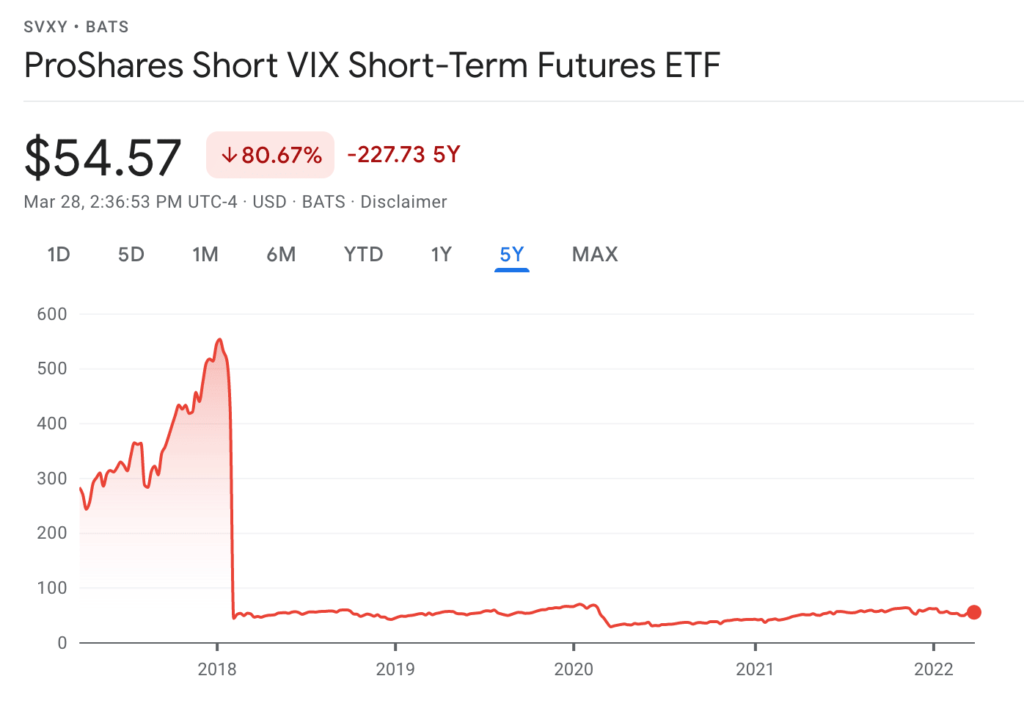Show the MAX time range
Image resolution: width=1024 pixels, height=709 pixels.
595,254
